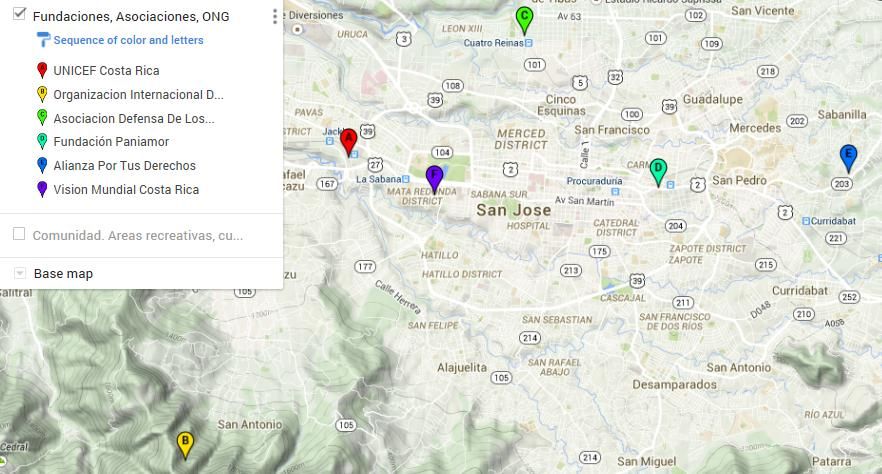The width and height of the screenshot is (882, 474).
Task: Enable the Comunidad. Areas recreativas layer checkbox
Action: (x=19, y=234)
